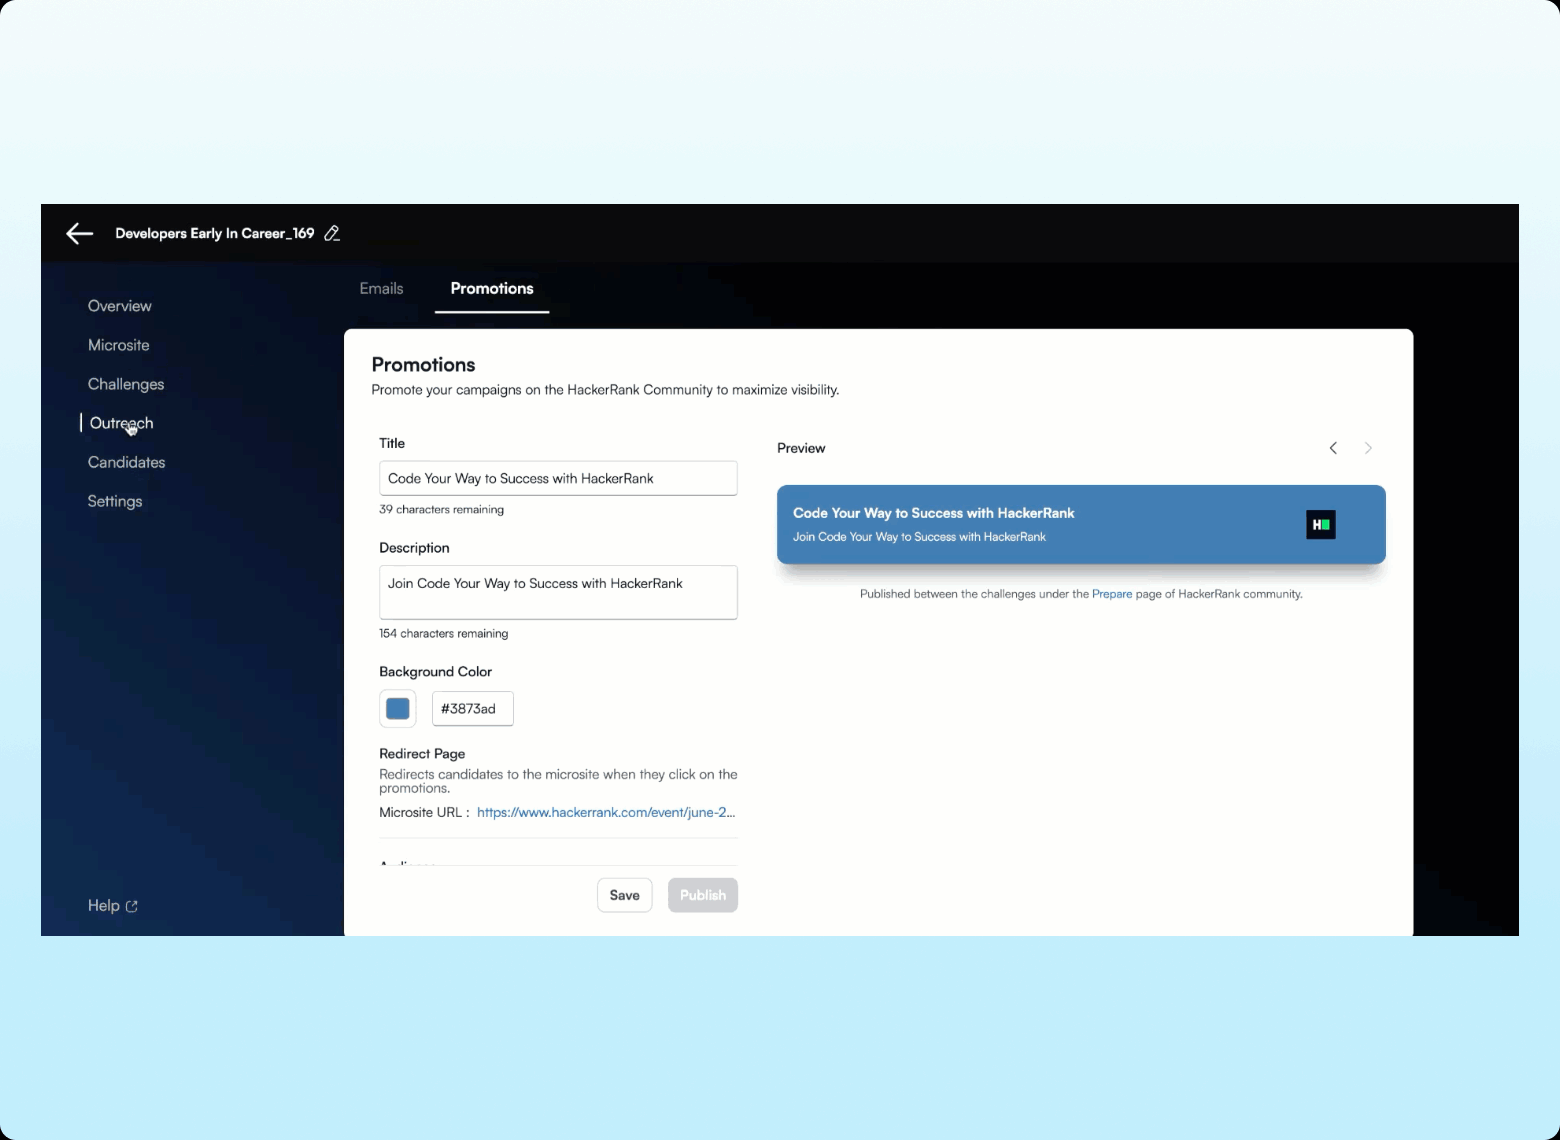This screenshot has height=1140, width=1560.
Task: Click the 'Promotions' panel heading
Action: pyautogui.click(x=423, y=365)
